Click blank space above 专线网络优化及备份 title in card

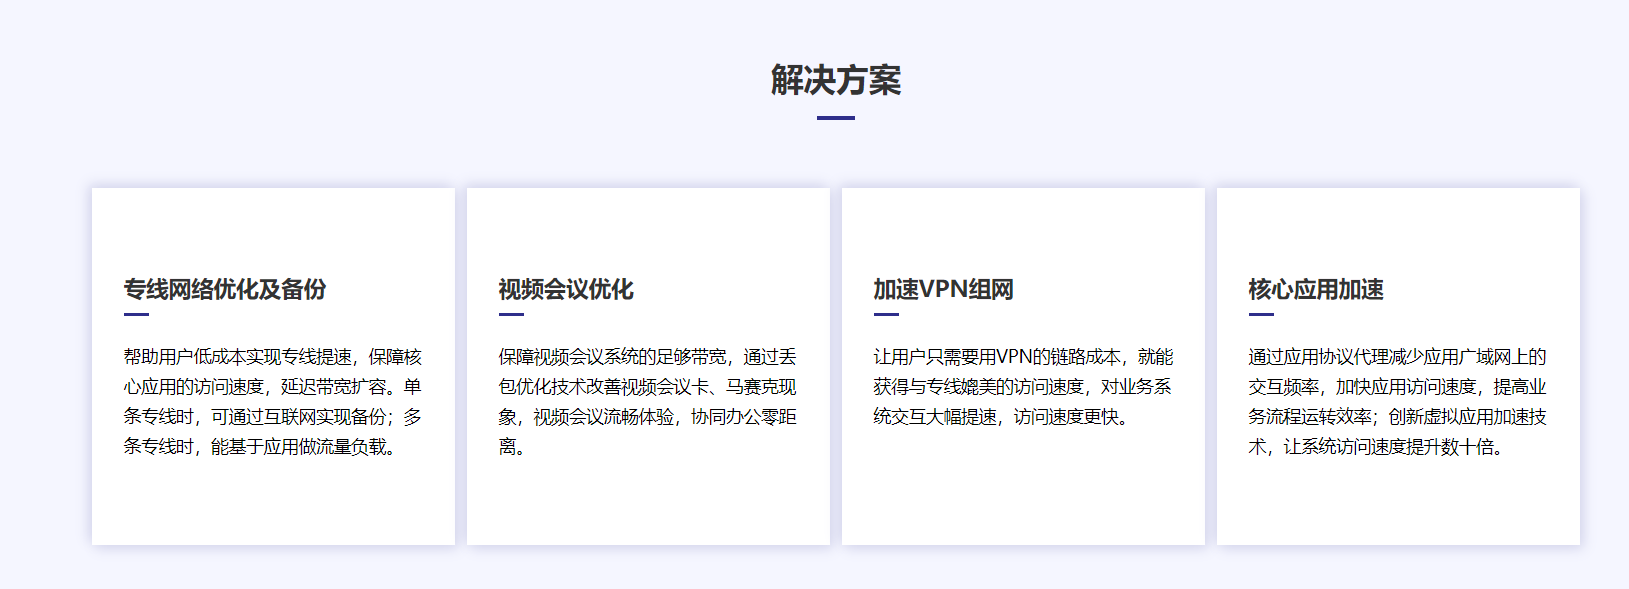(273, 230)
